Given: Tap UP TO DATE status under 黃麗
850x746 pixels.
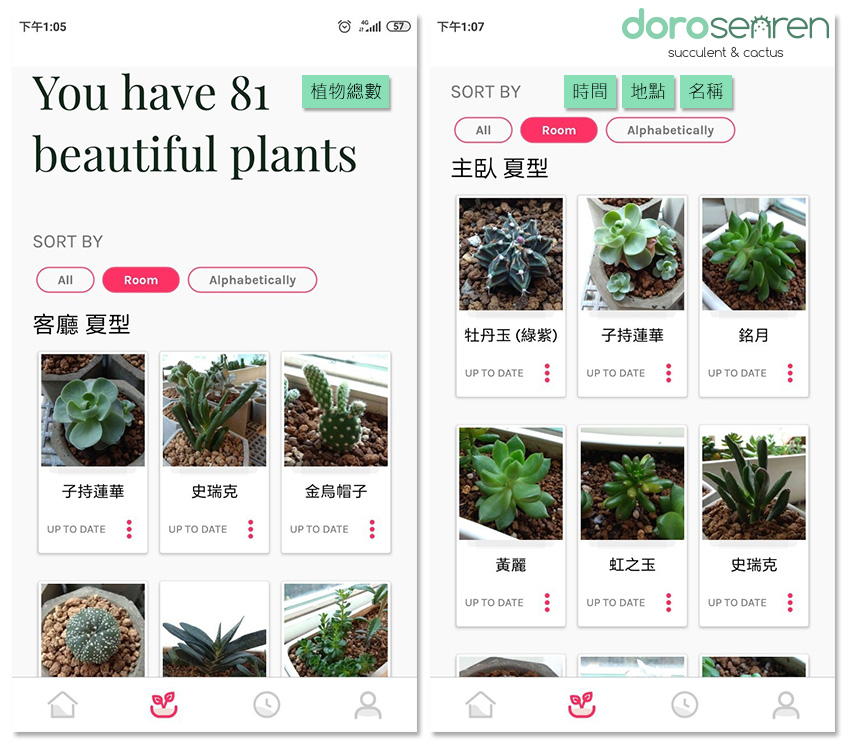Looking at the screenshot, I should click(494, 602).
